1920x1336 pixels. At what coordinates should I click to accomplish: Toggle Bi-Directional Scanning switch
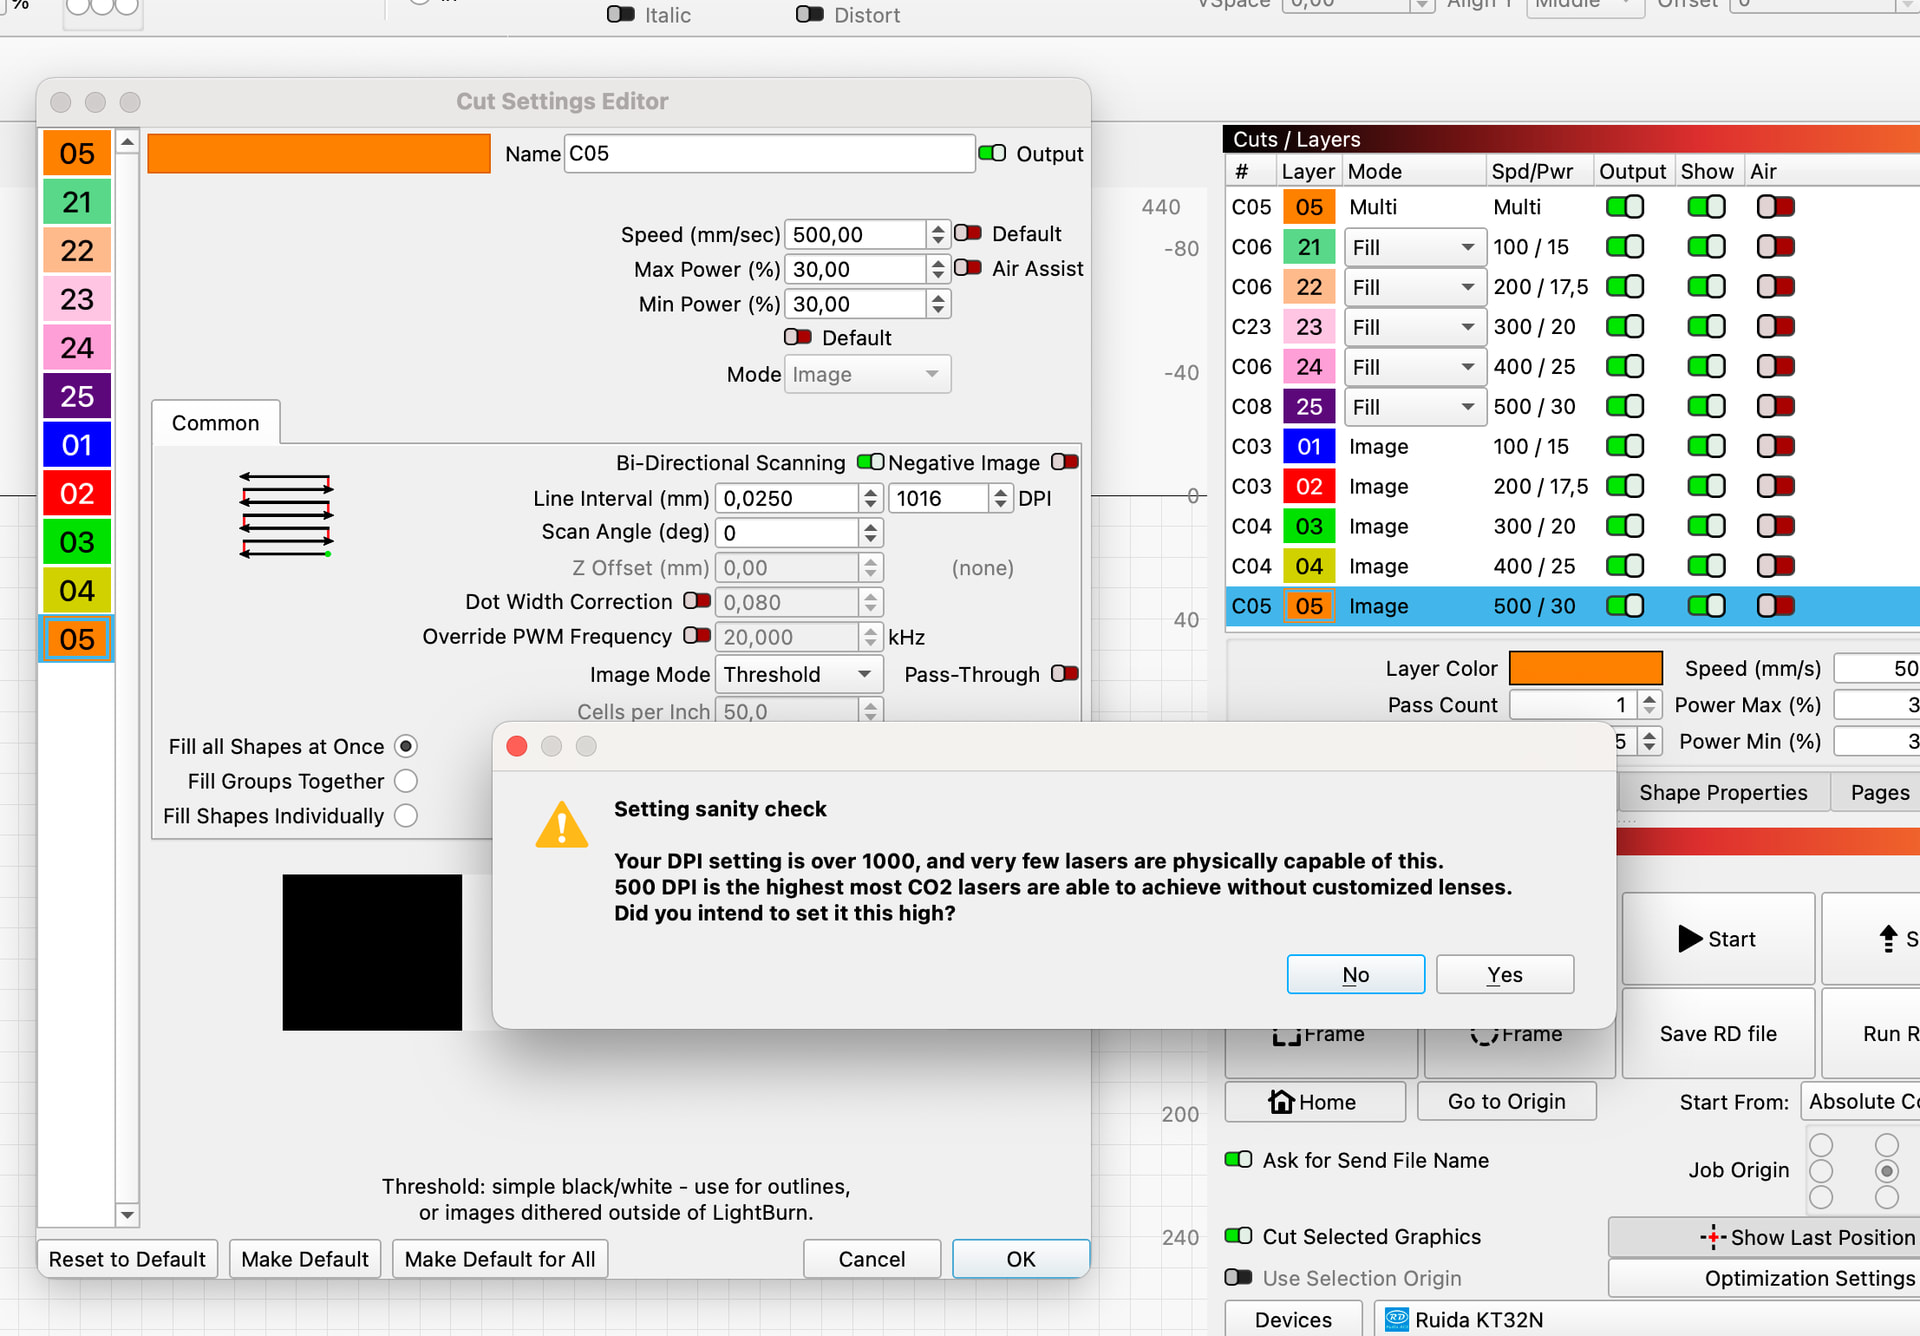(870, 462)
